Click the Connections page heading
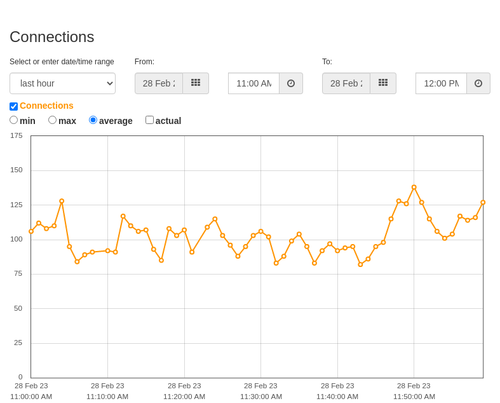The height and width of the screenshot is (403, 500). click(52, 37)
